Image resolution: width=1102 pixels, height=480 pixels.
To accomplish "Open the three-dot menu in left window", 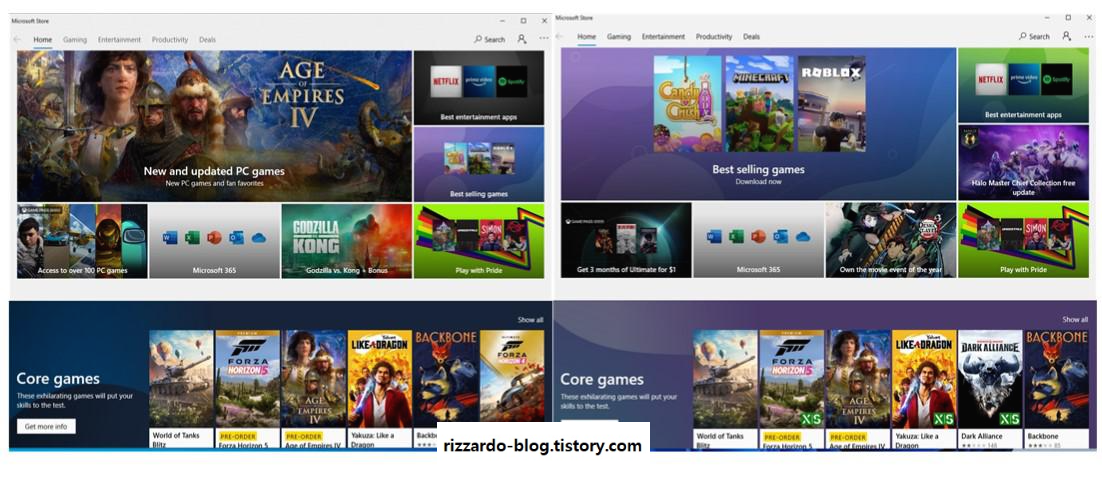I will [x=544, y=39].
